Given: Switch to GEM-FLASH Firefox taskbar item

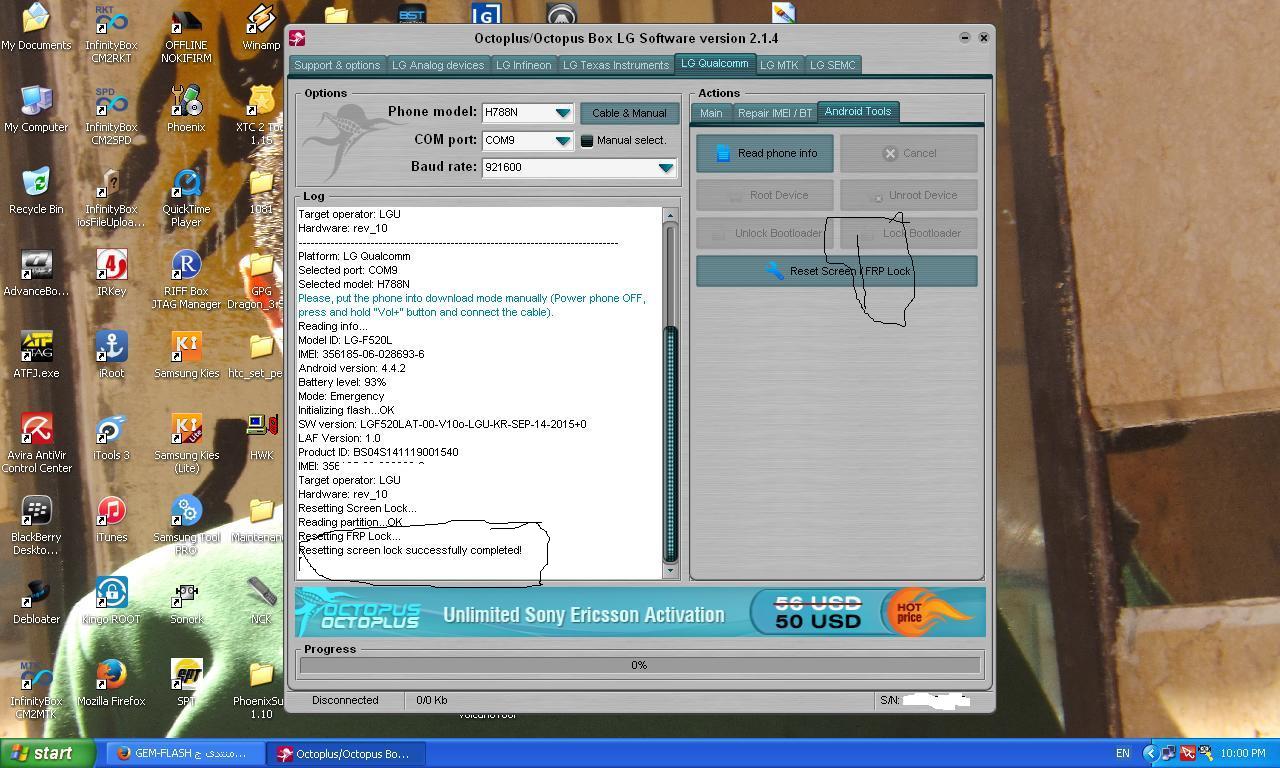Looking at the screenshot, I should tap(184, 754).
